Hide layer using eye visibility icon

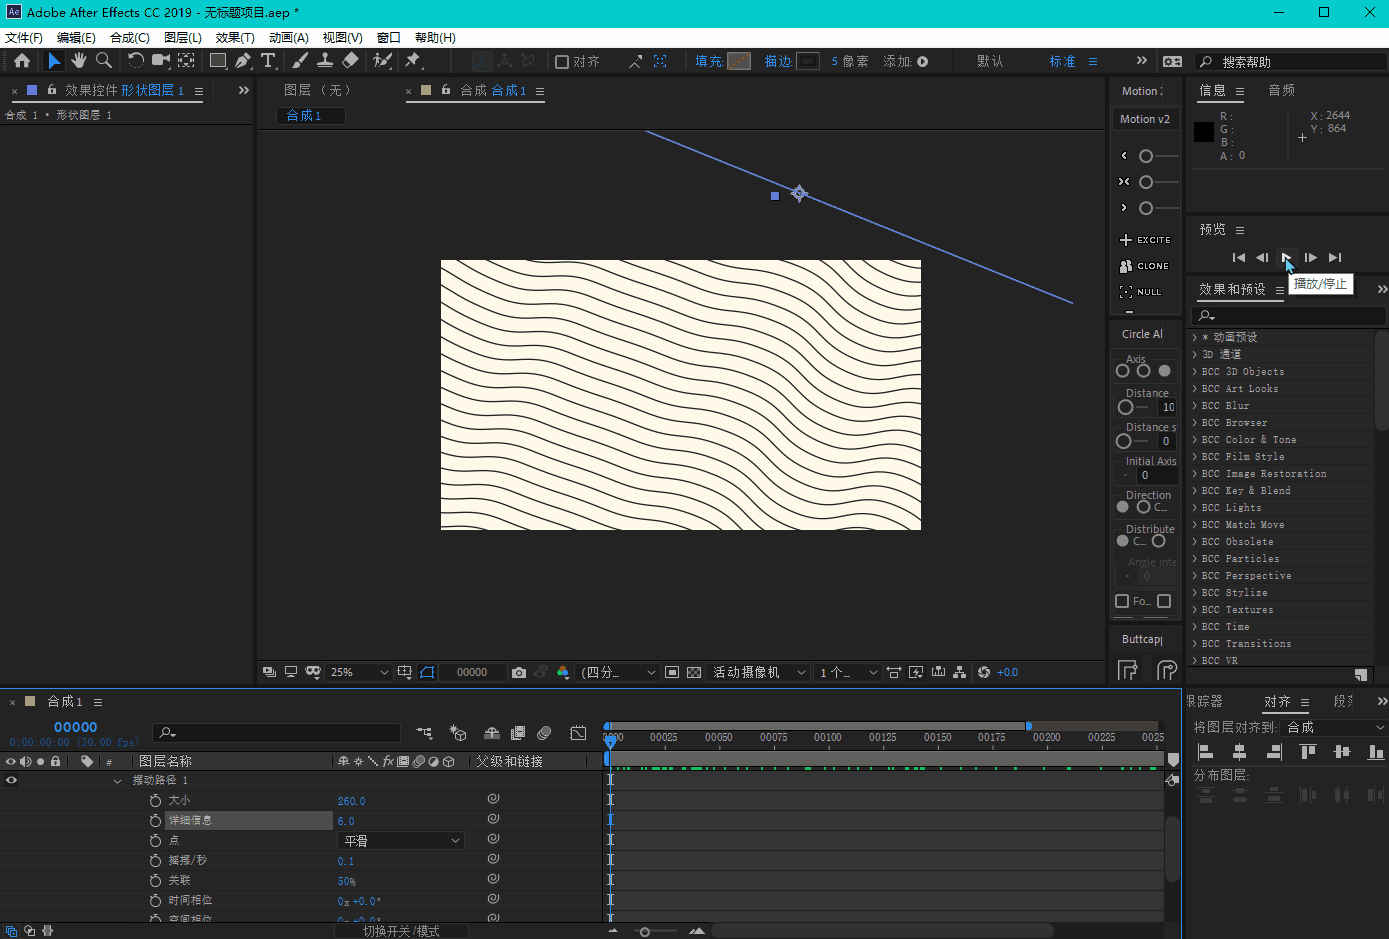point(11,780)
